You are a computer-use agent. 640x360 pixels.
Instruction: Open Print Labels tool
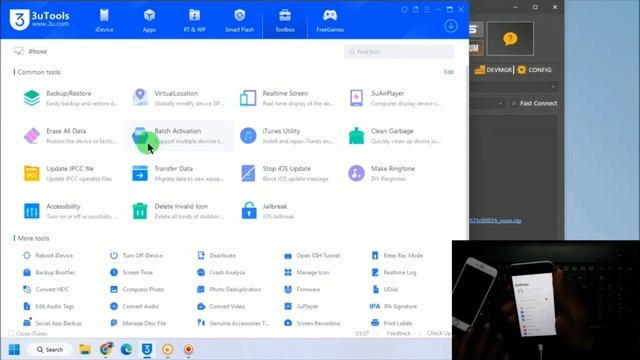coord(392,323)
